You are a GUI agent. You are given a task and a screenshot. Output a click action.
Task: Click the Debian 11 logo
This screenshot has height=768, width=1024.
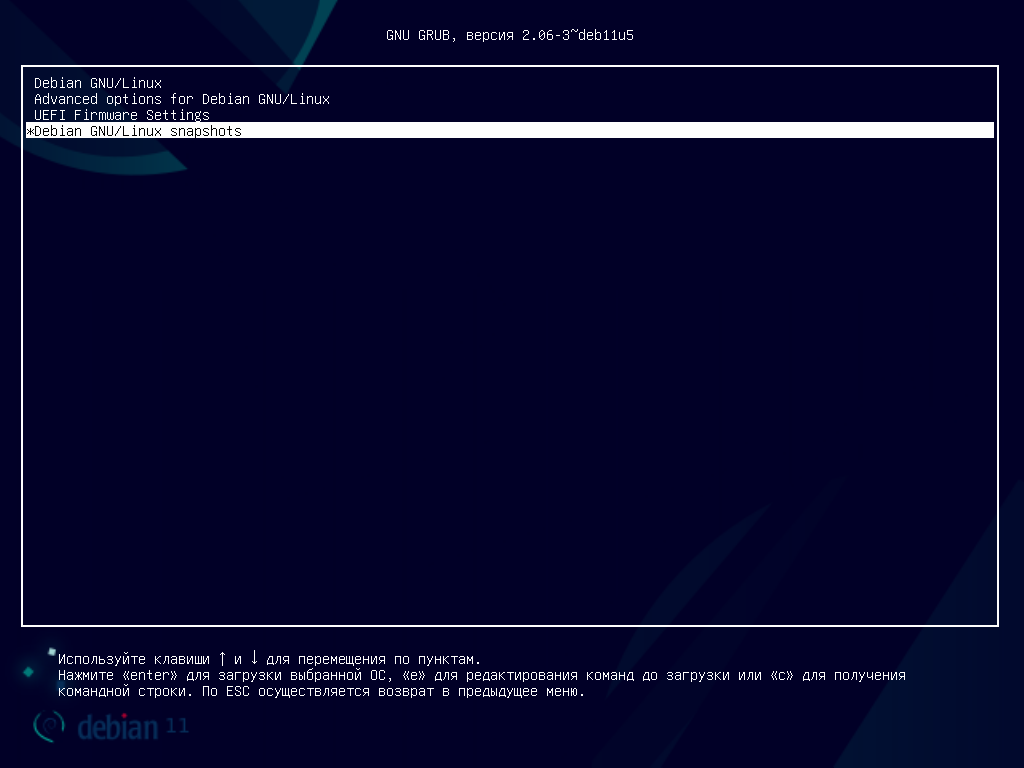coord(111,726)
